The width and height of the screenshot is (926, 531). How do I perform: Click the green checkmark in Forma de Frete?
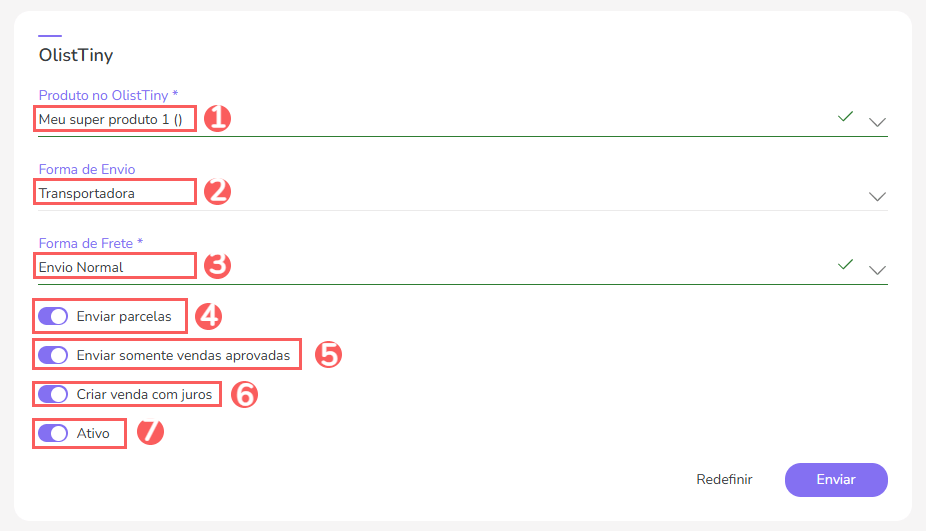click(845, 264)
